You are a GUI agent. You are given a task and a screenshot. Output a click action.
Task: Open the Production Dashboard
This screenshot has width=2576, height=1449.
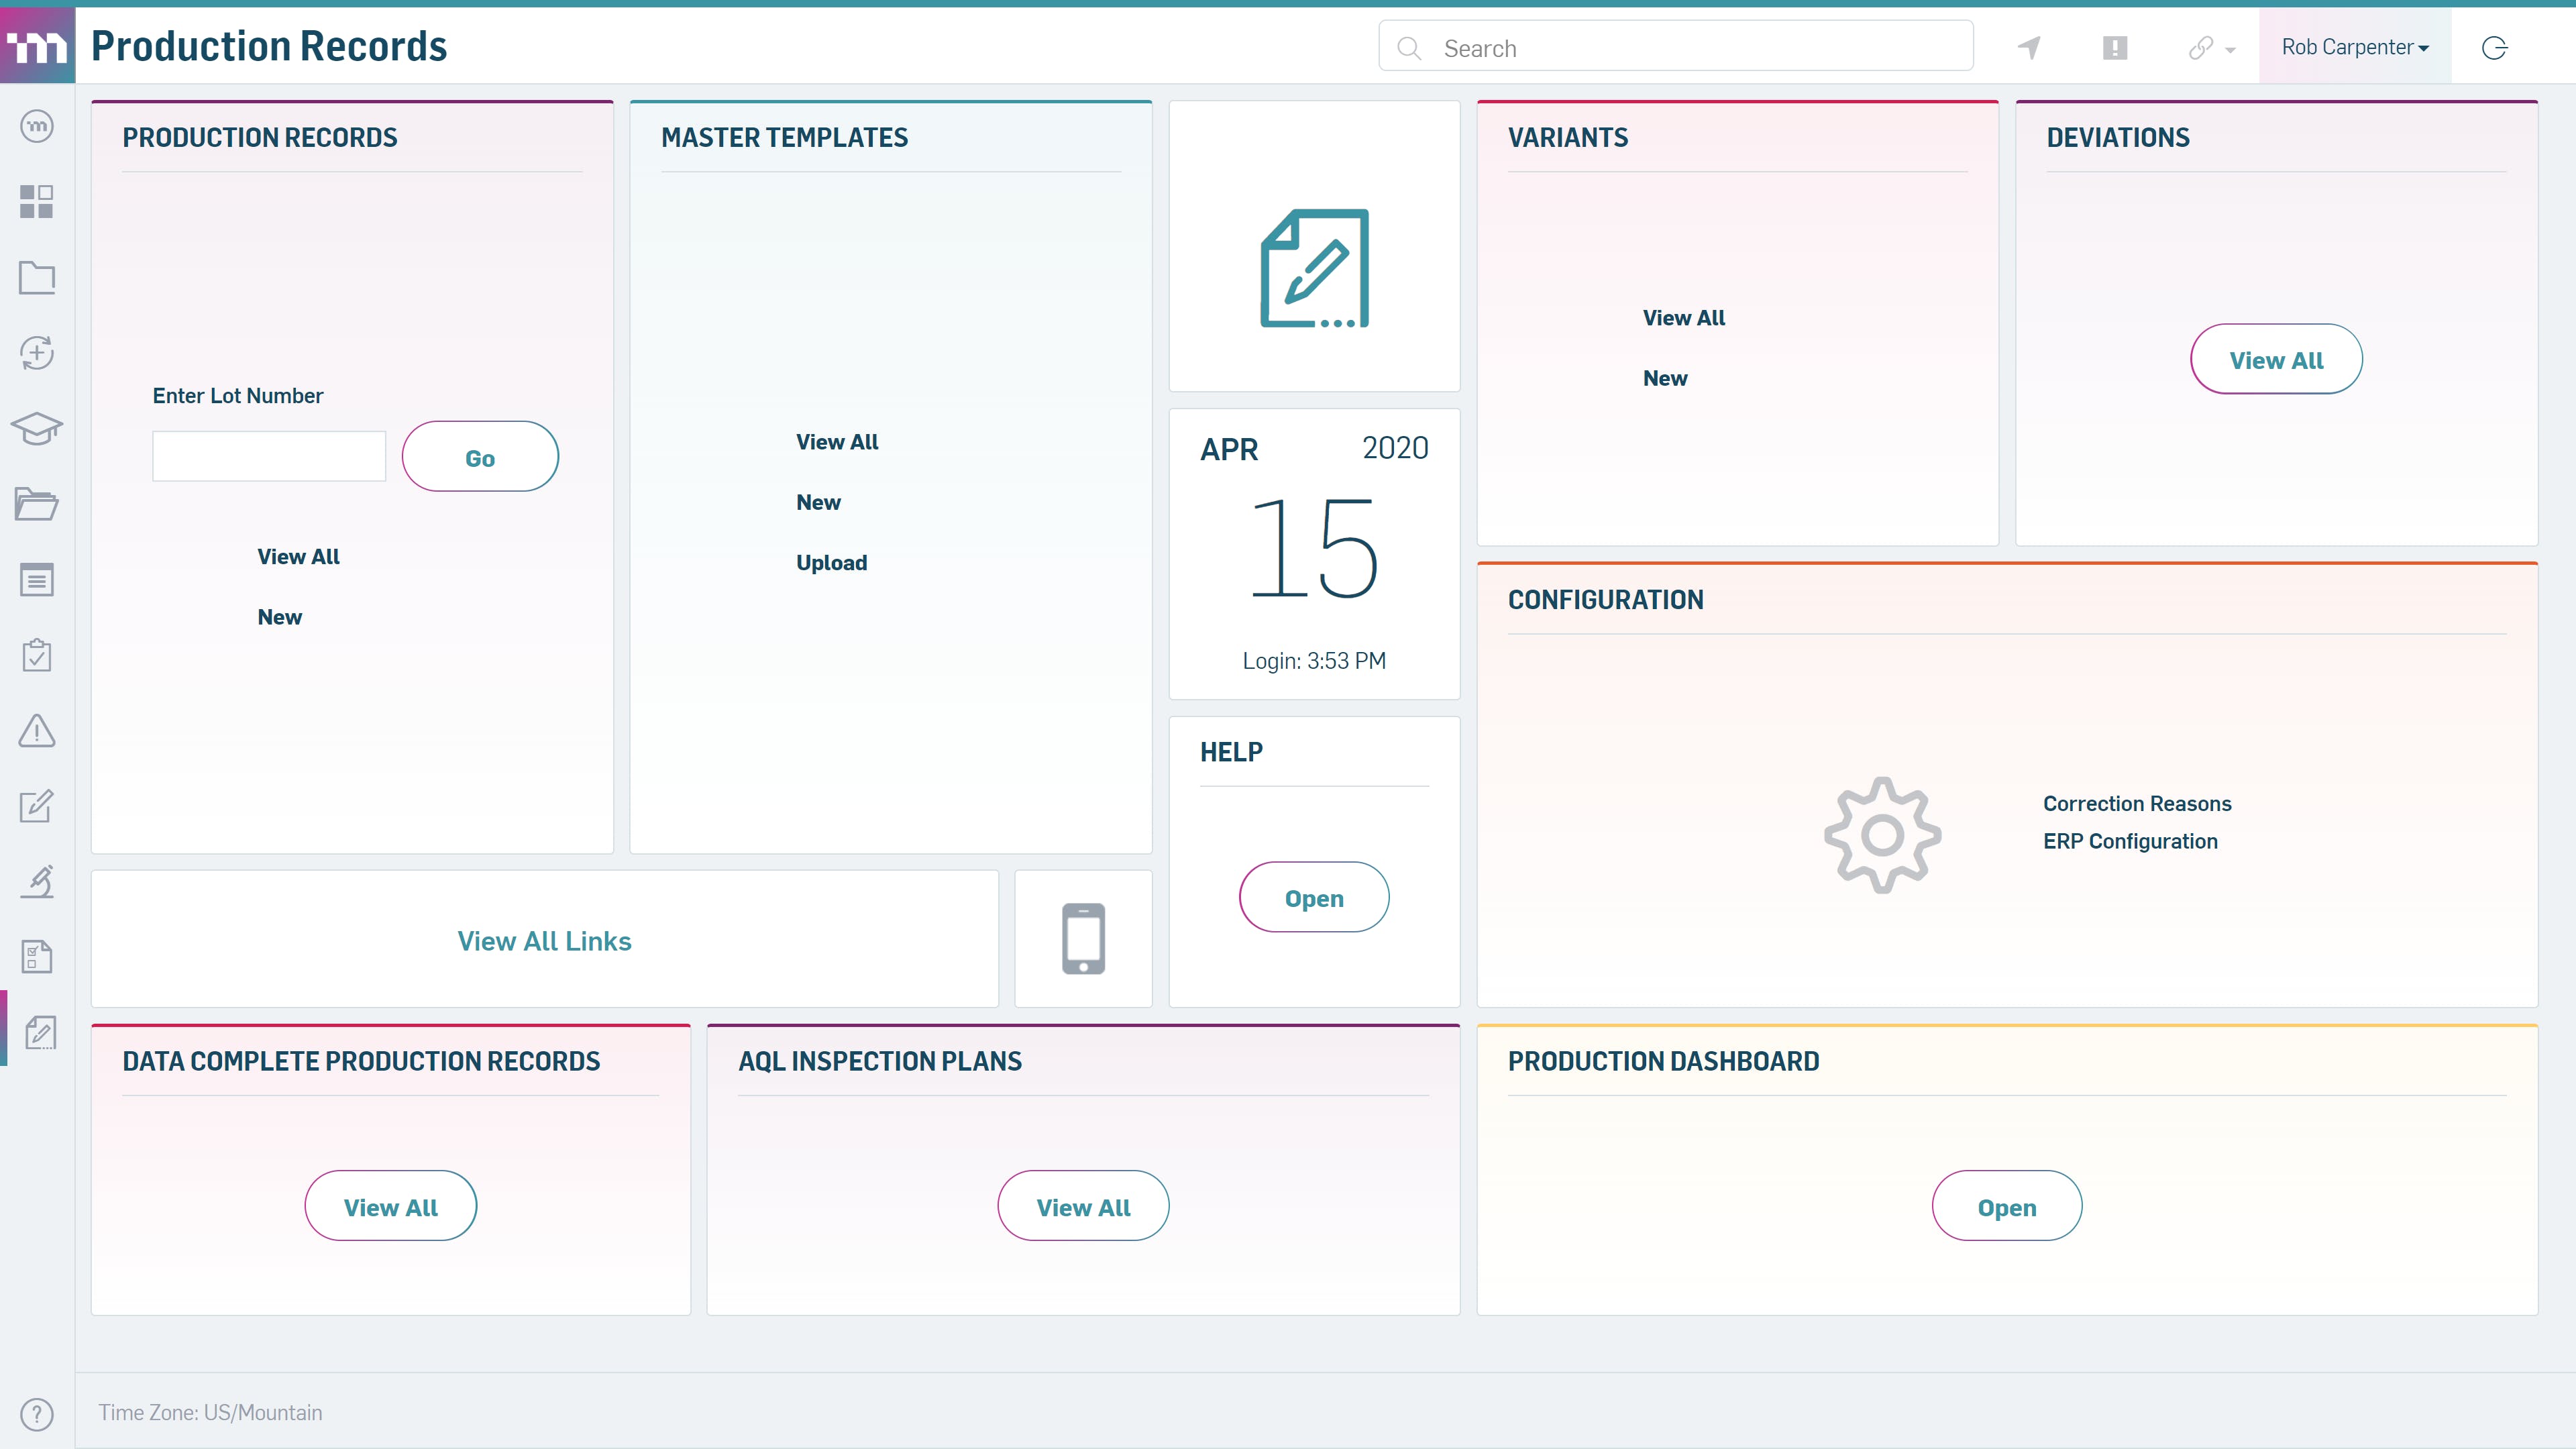2006,1207
